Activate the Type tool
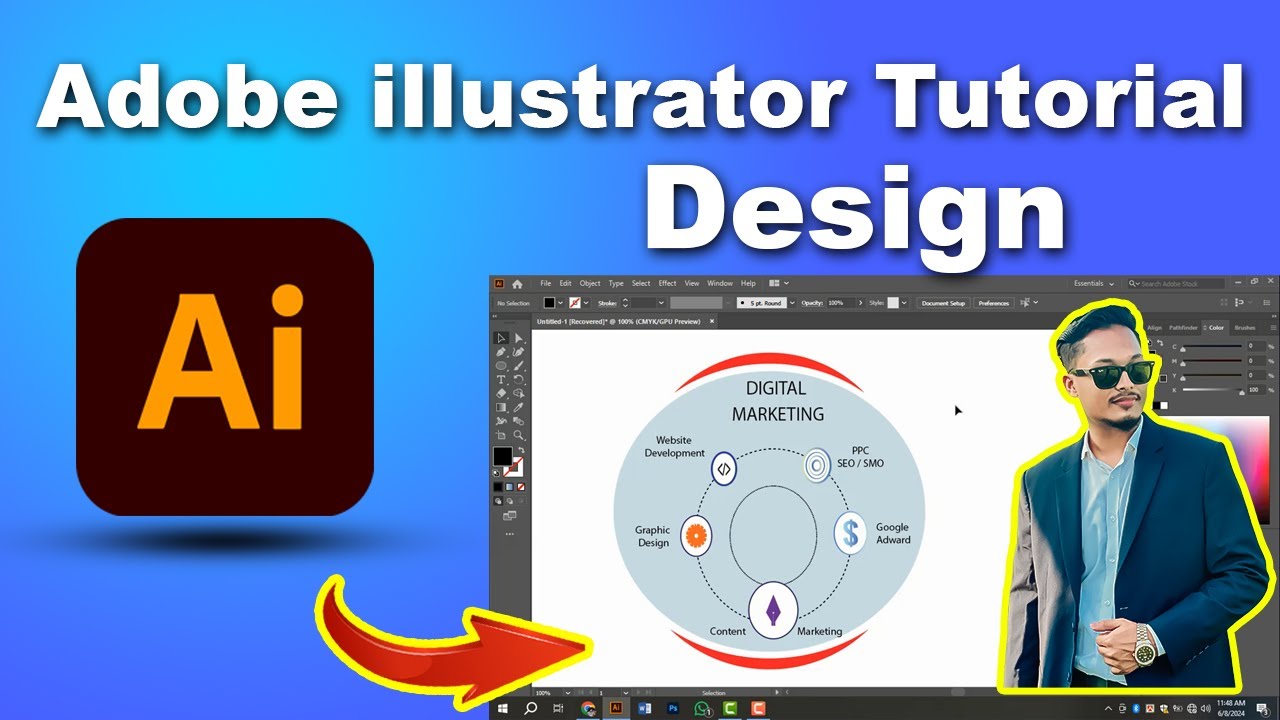 [501, 379]
